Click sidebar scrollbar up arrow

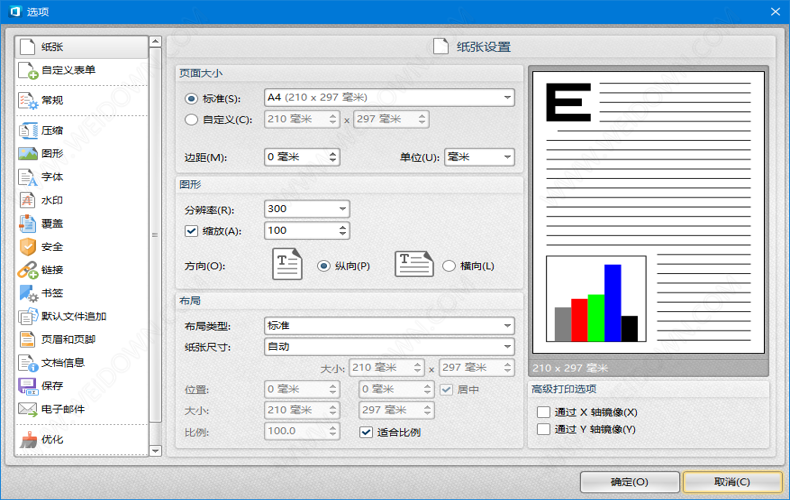click(x=155, y=42)
